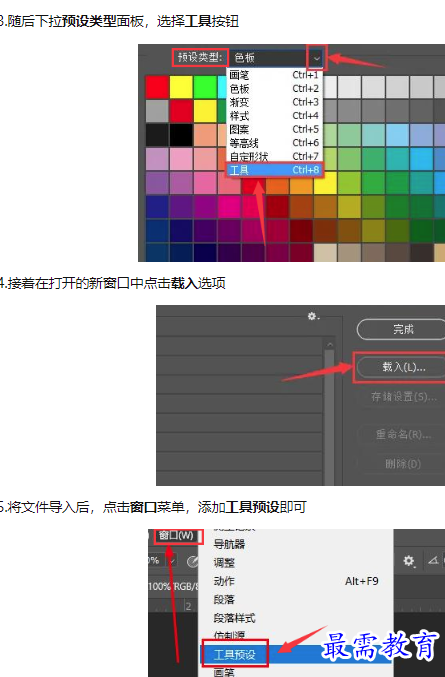Screen dimensions: 445x677
Task: Select 自定形状 in the preset type list
Action: (274, 156)
